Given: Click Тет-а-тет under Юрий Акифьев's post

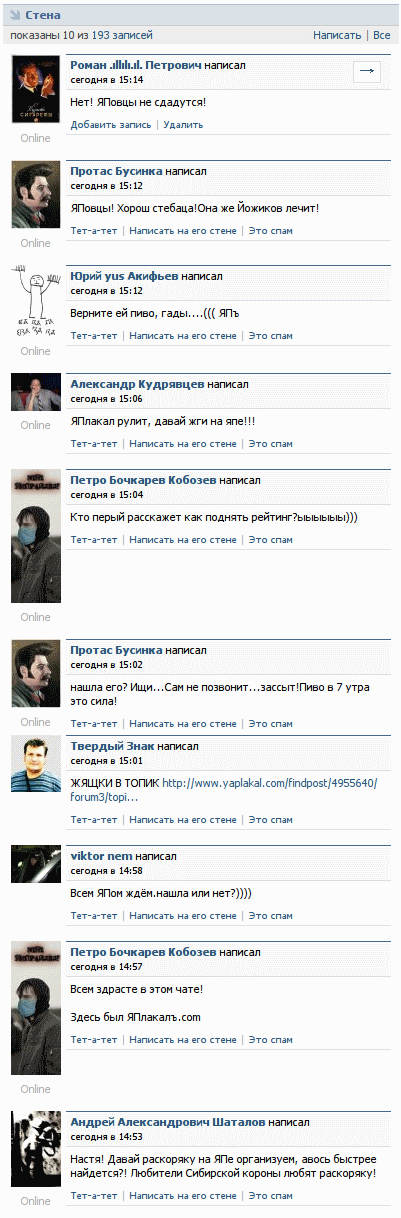Looking at the screenshot, I should click(x=94, y=336).
